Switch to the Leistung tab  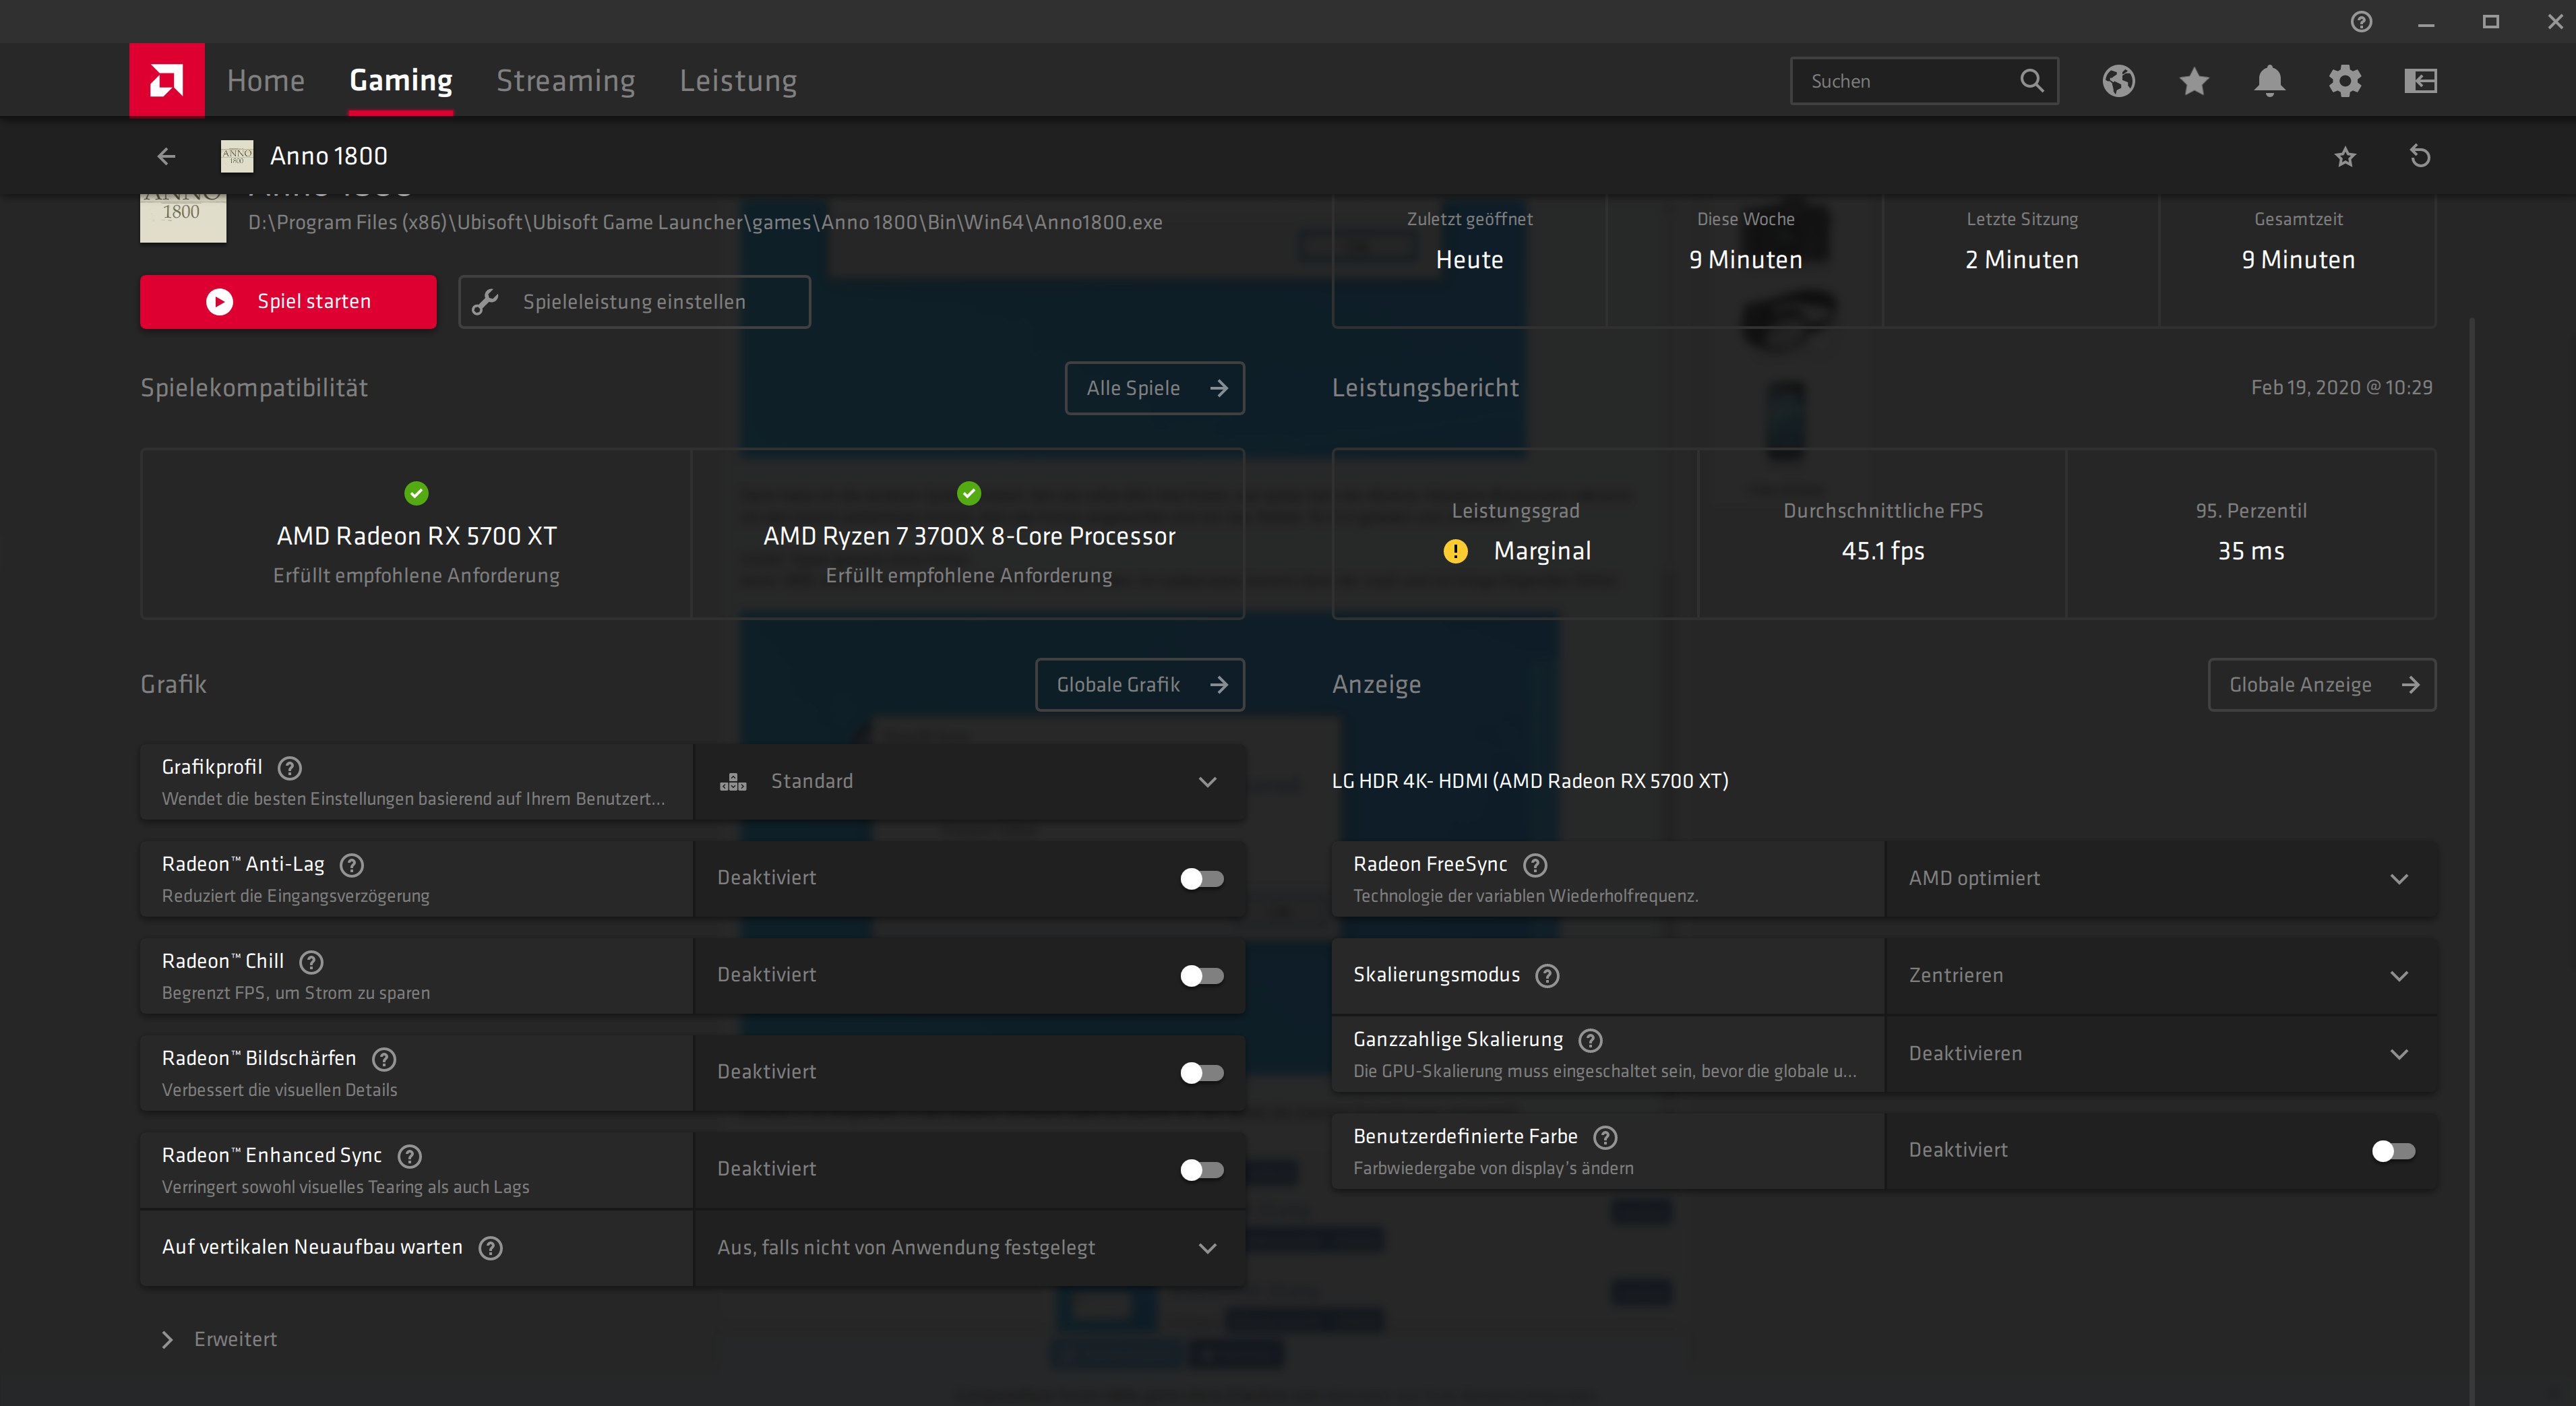(738, 81)
